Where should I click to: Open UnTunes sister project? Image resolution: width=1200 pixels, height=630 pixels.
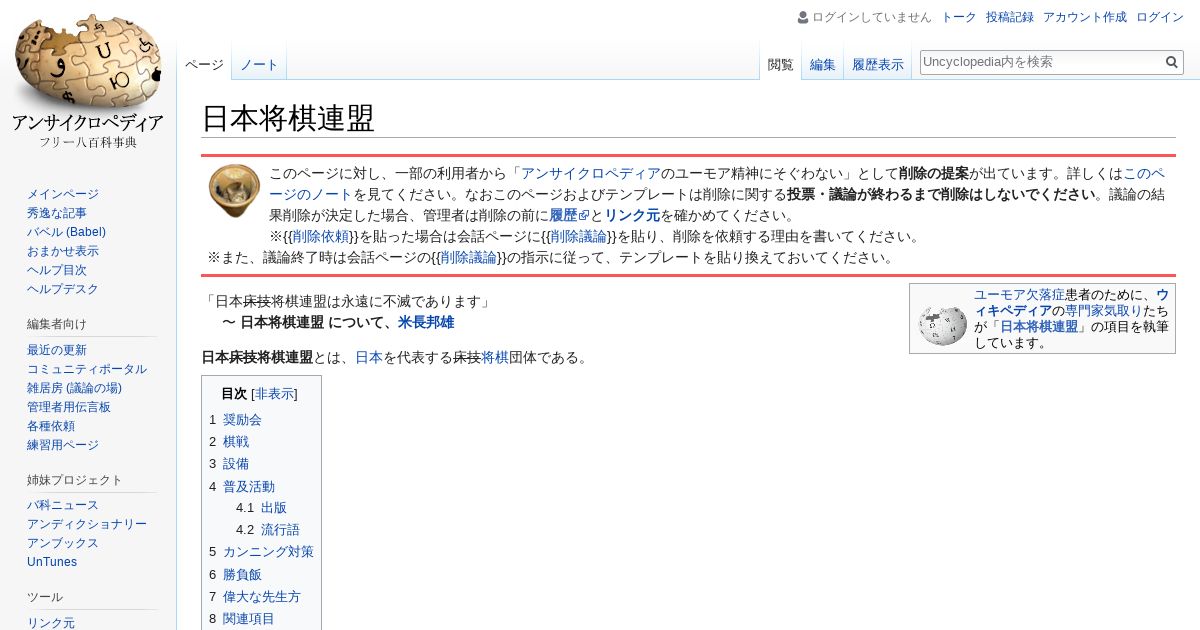[52, 562]
